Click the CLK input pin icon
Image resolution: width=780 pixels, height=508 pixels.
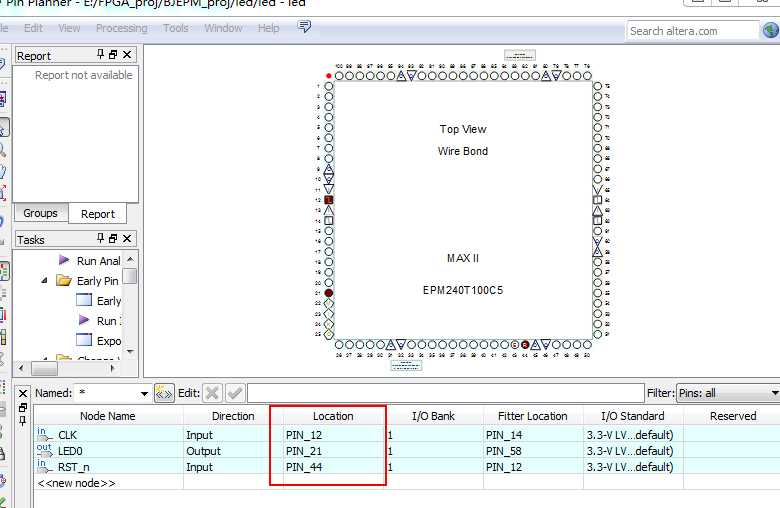(44, 434)
